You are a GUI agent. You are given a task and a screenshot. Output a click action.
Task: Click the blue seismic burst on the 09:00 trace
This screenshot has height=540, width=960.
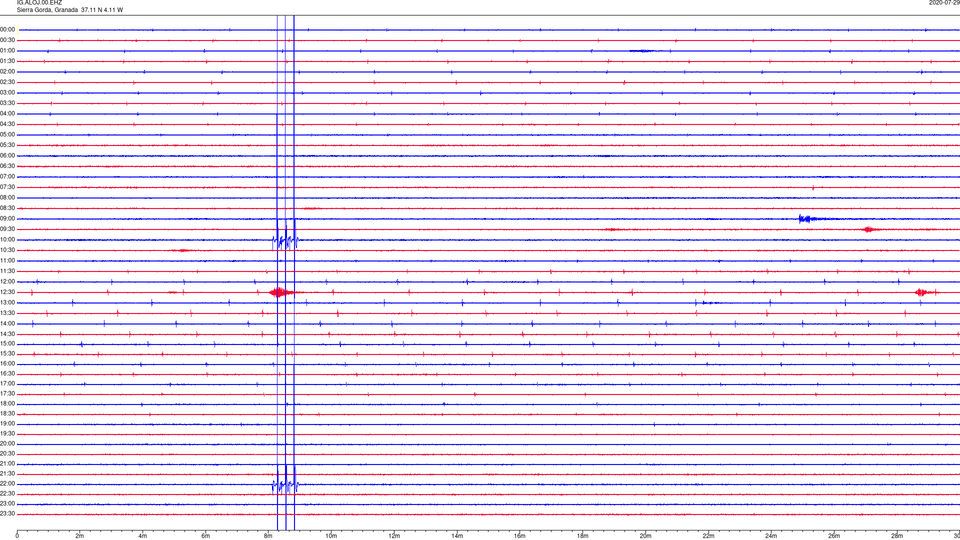(x=805, y=219)
